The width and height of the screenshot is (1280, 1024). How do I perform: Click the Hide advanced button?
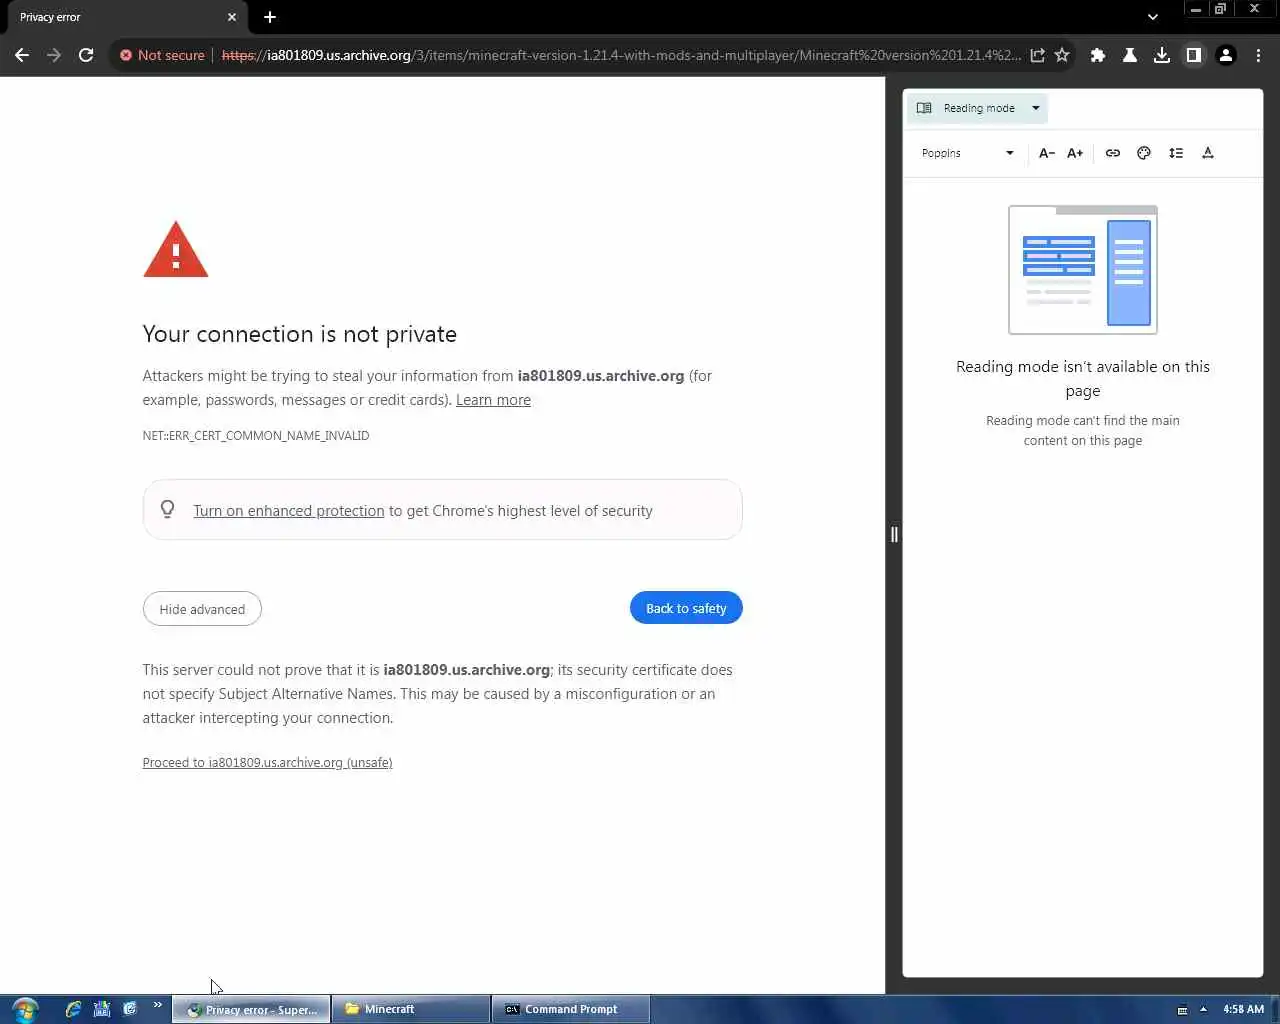(202, 609)
